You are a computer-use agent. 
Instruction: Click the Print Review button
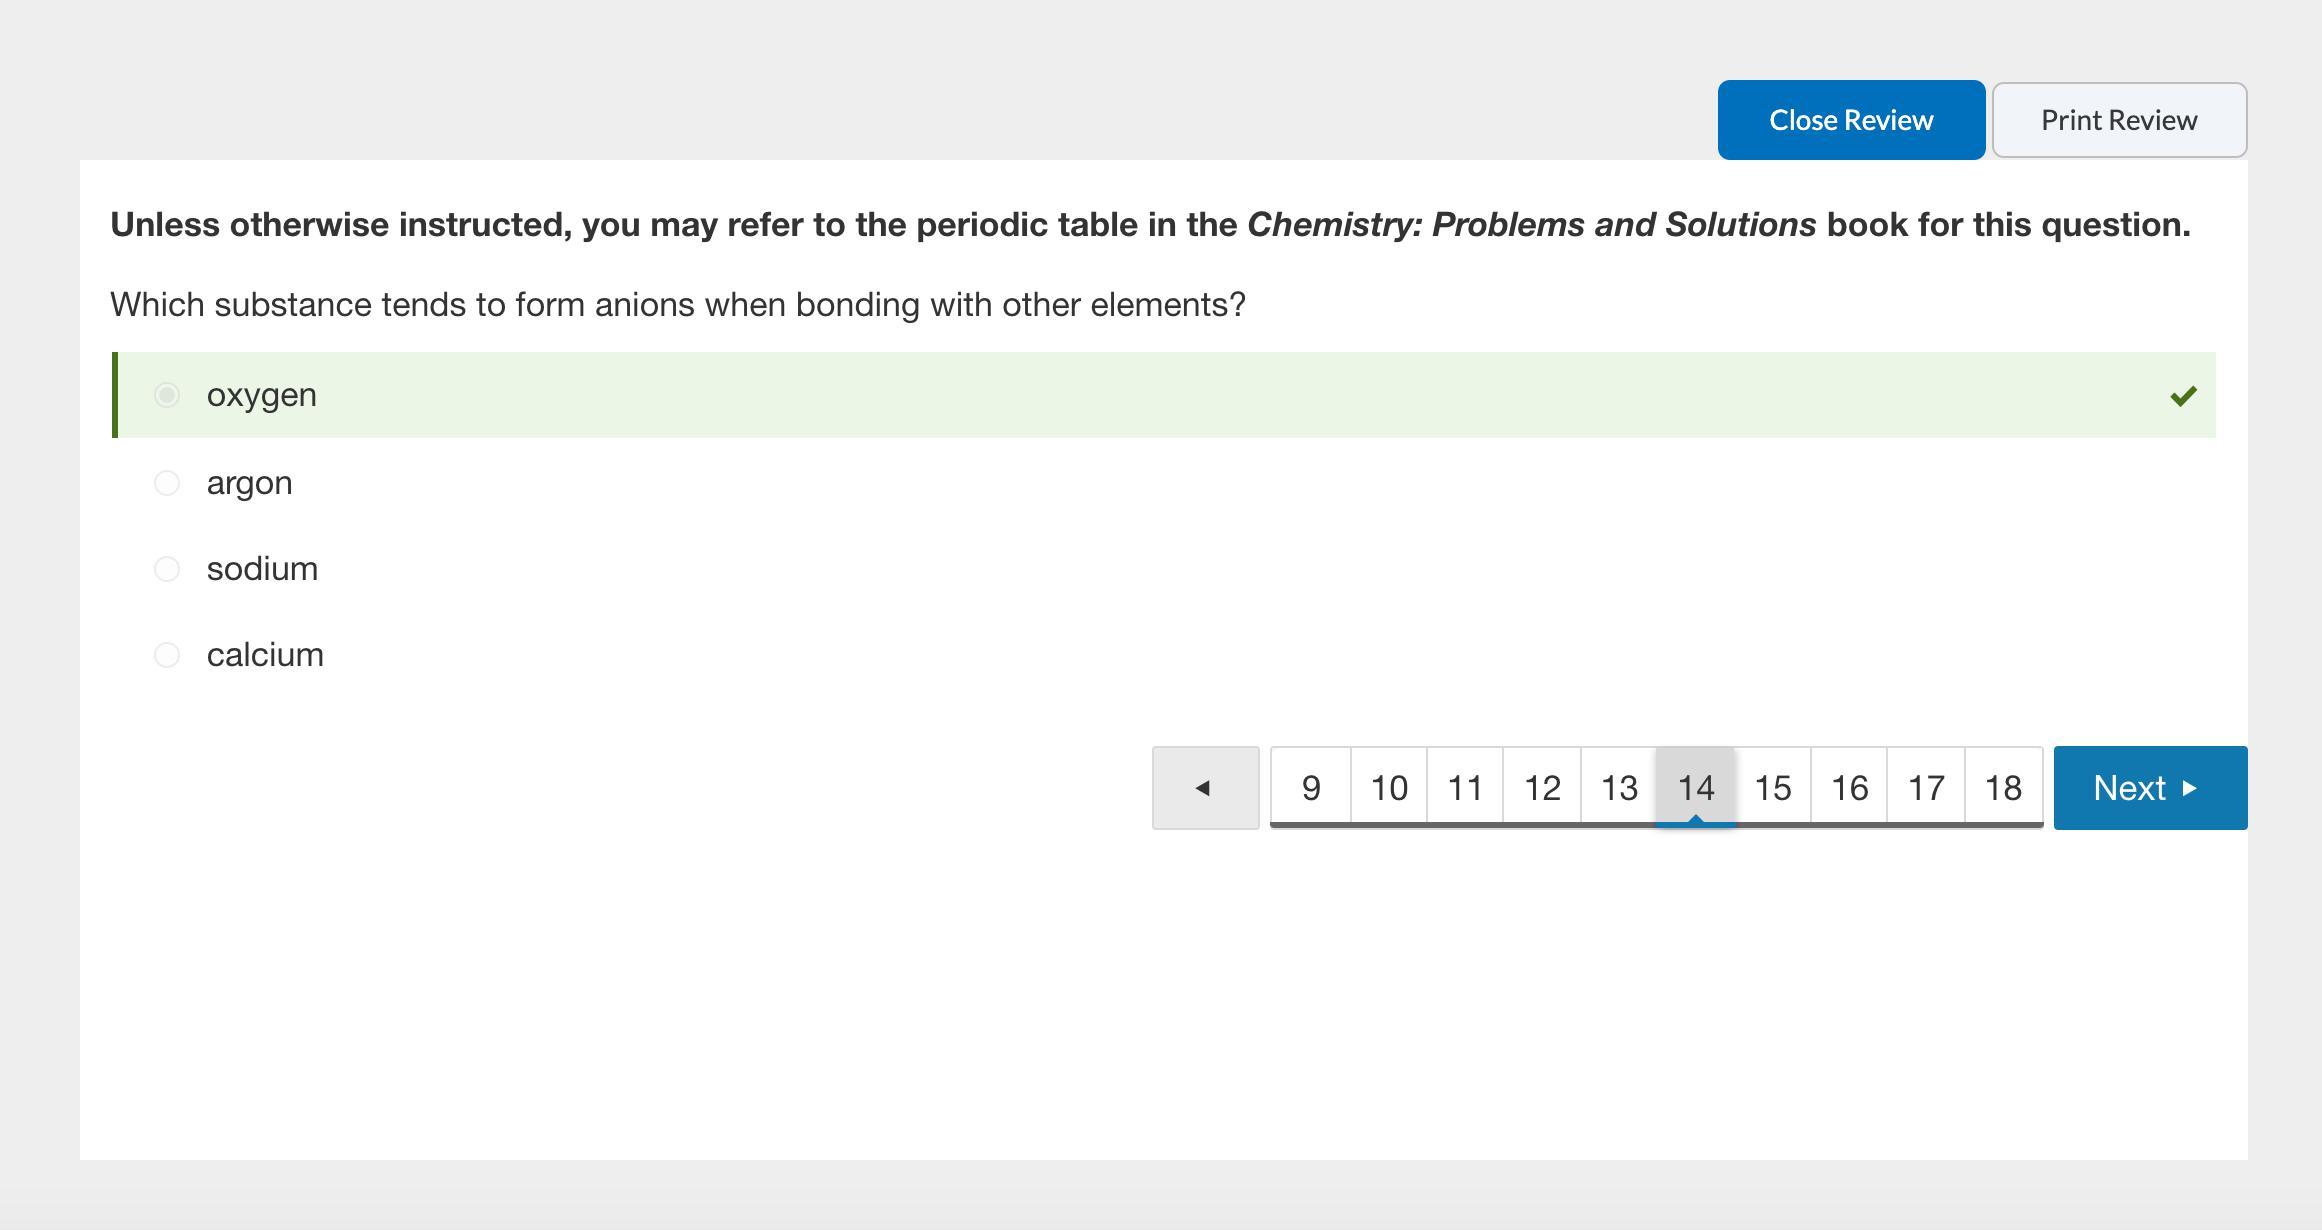click(2119, 120)
